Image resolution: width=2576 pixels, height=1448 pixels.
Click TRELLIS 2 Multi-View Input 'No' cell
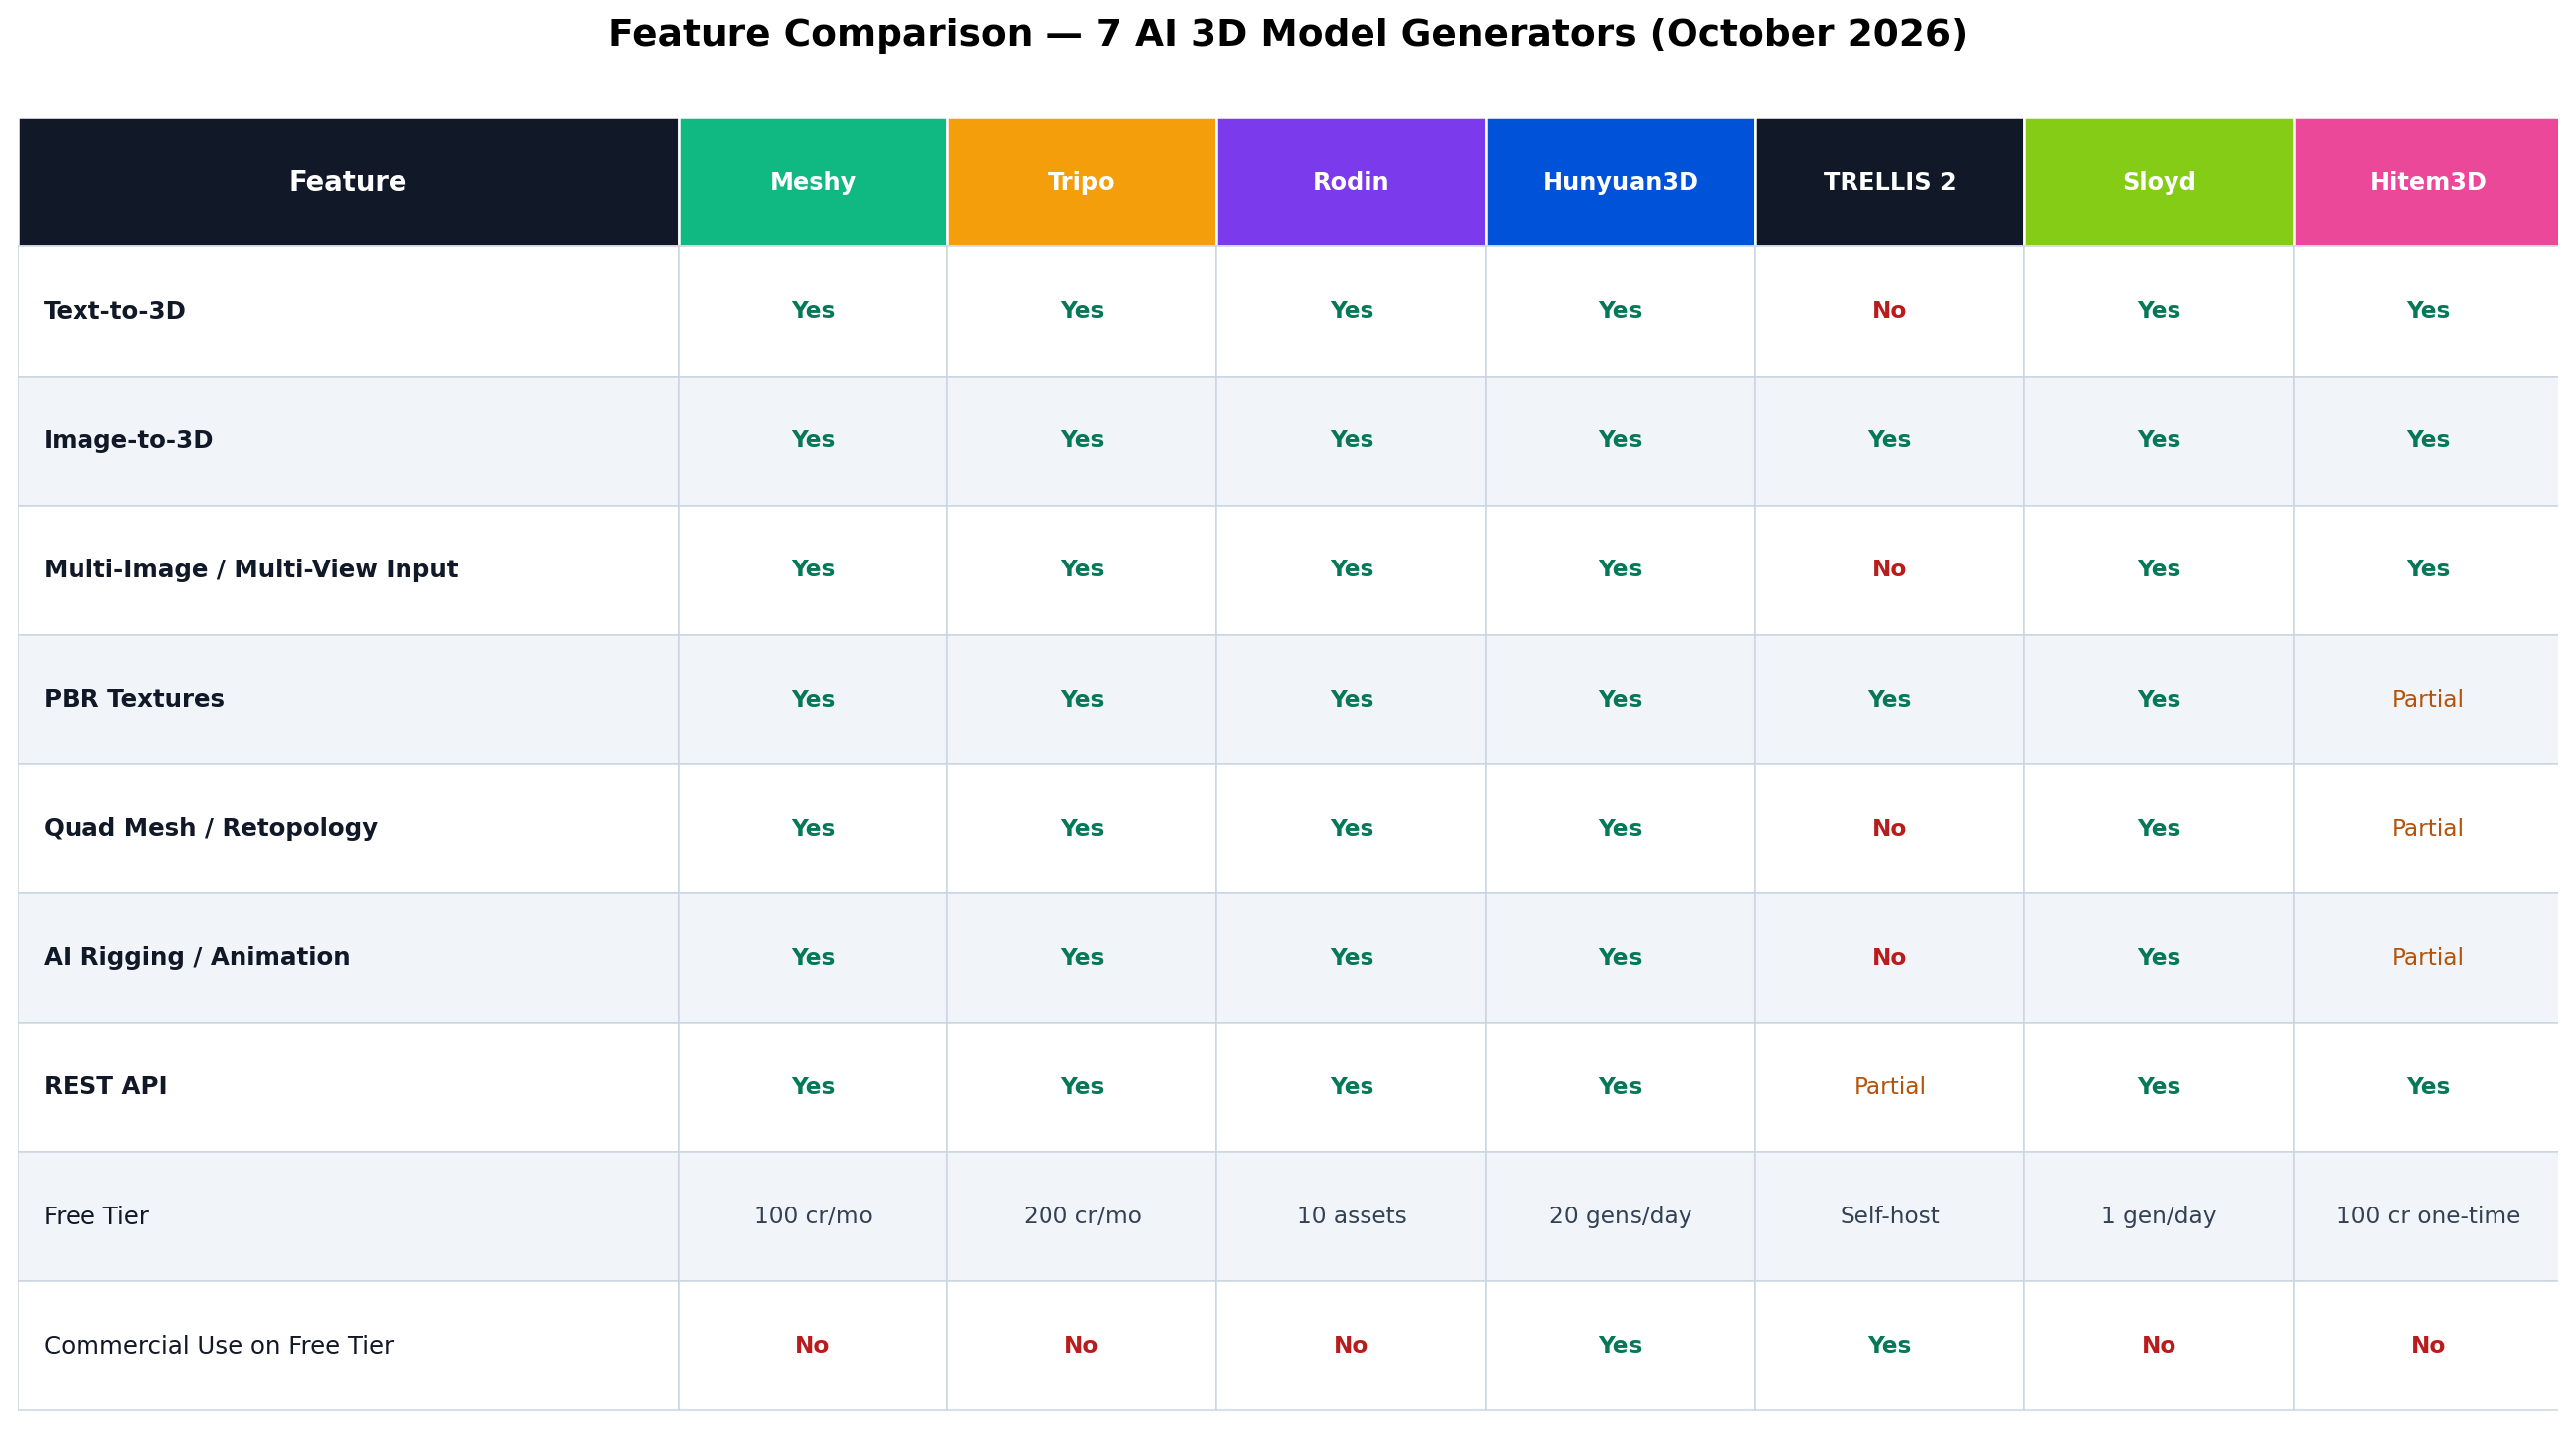1889,569
